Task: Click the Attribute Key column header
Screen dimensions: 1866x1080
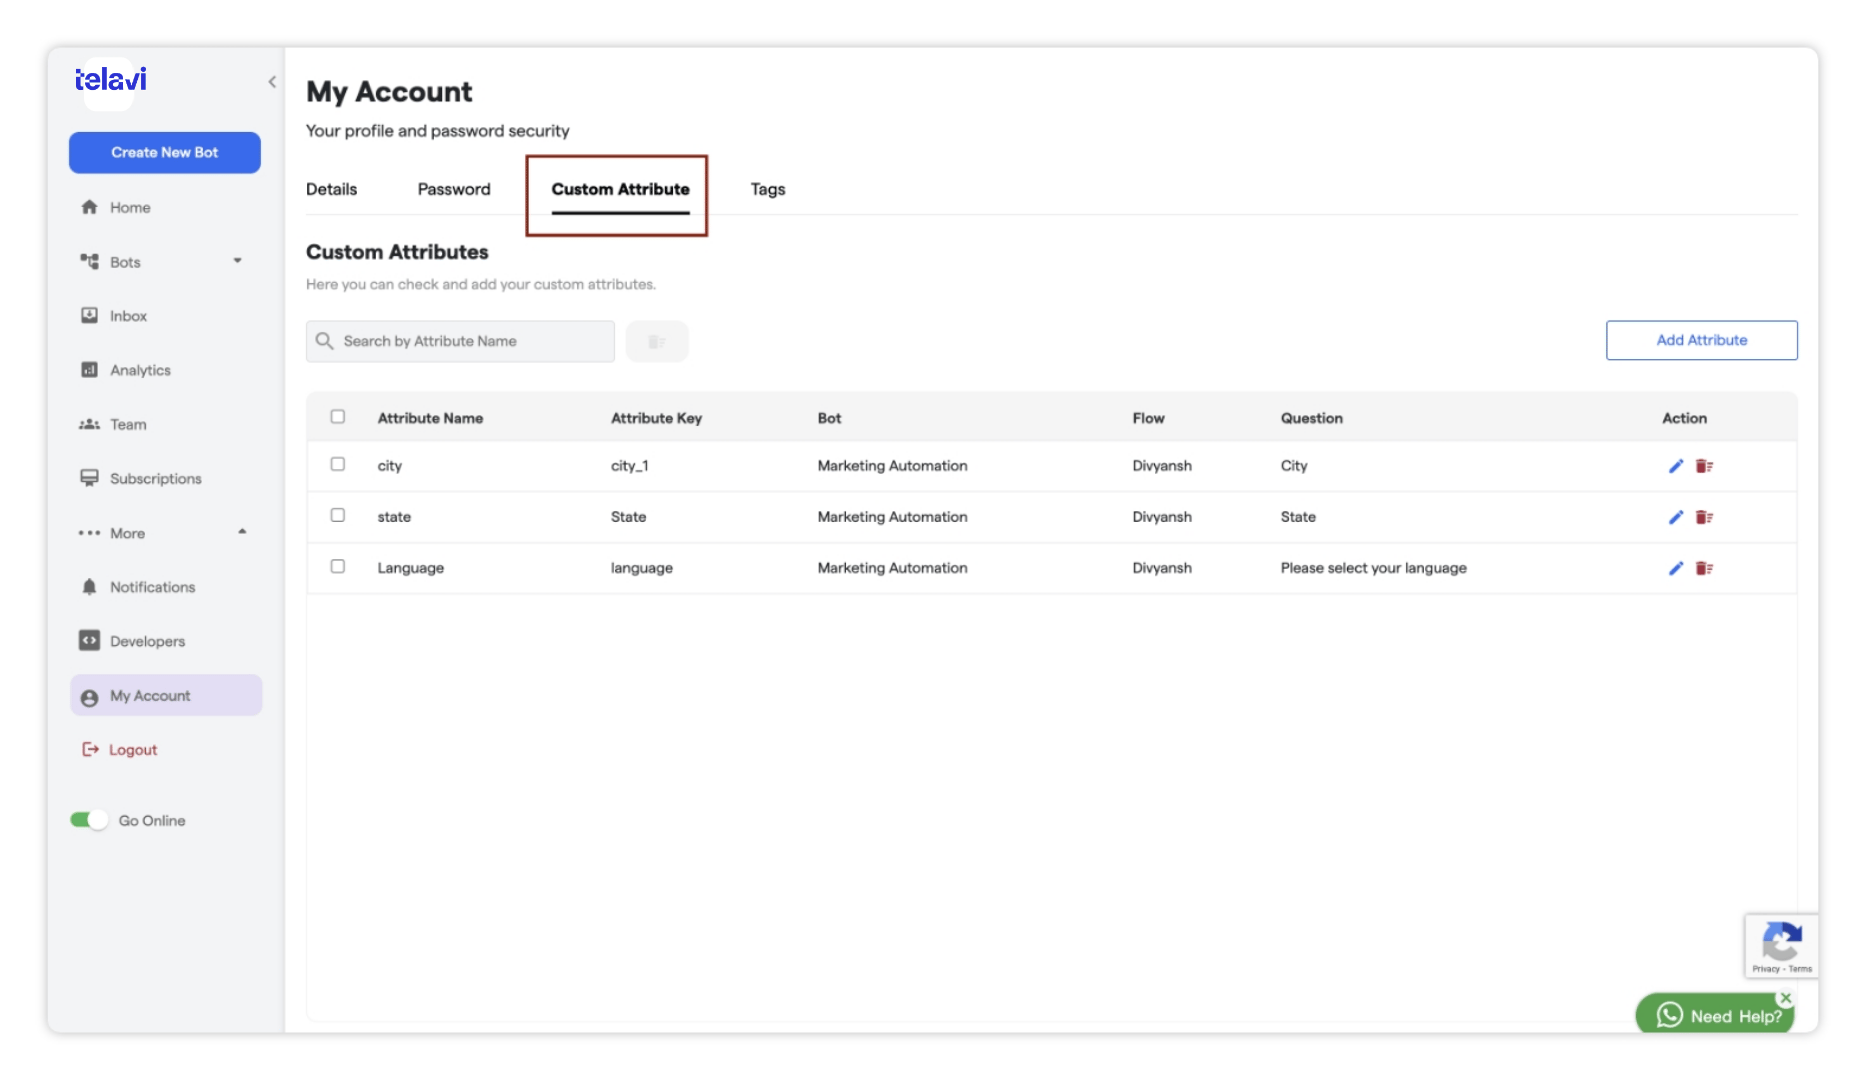Action: (656, 418)
